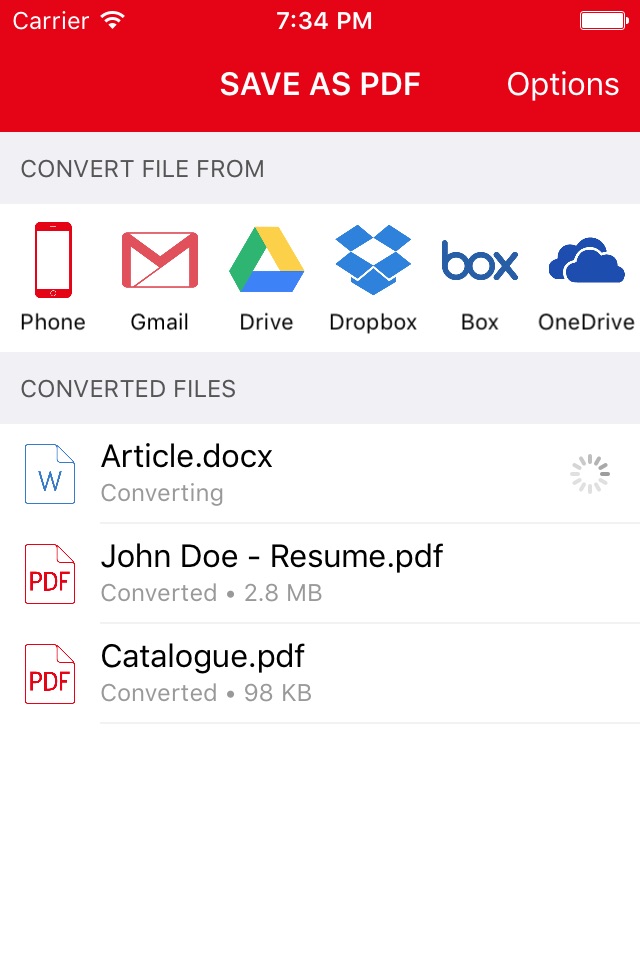Click the OneDrive label text
Image resolution: width=640 pixels, height=960 pixels.
point(586,322)
